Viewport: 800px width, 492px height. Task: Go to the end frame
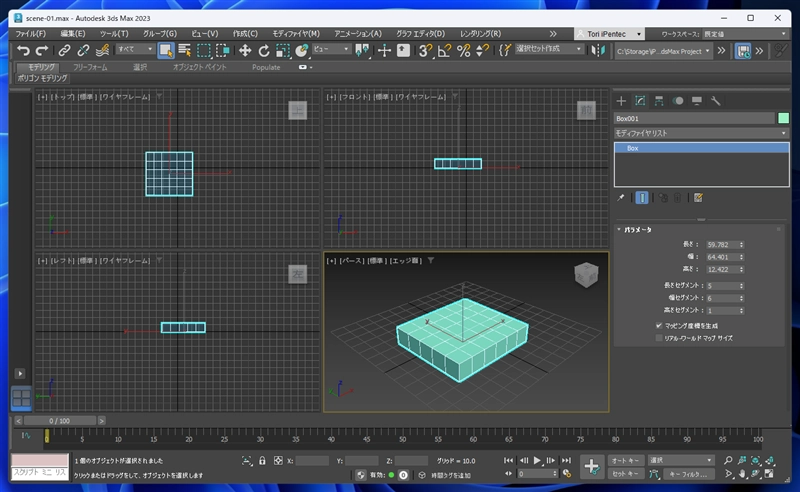pos(566,460)
